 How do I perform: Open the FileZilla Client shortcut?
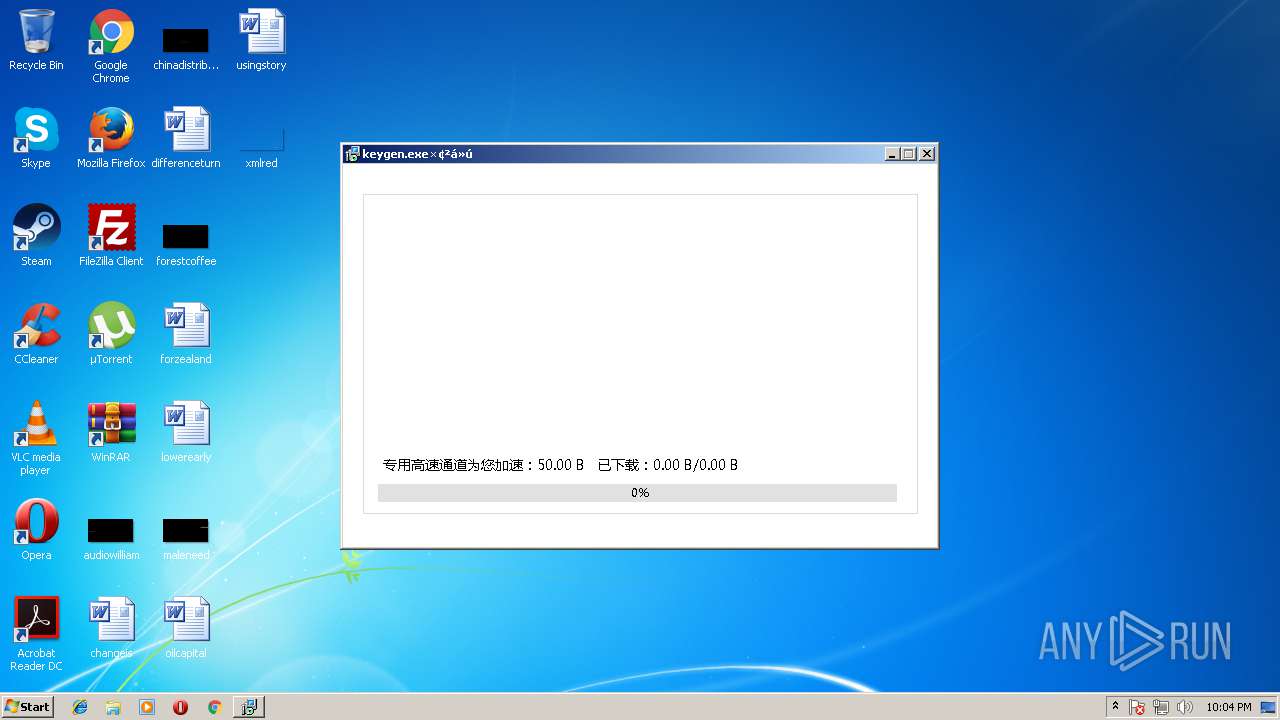click(x=111, y=236)
